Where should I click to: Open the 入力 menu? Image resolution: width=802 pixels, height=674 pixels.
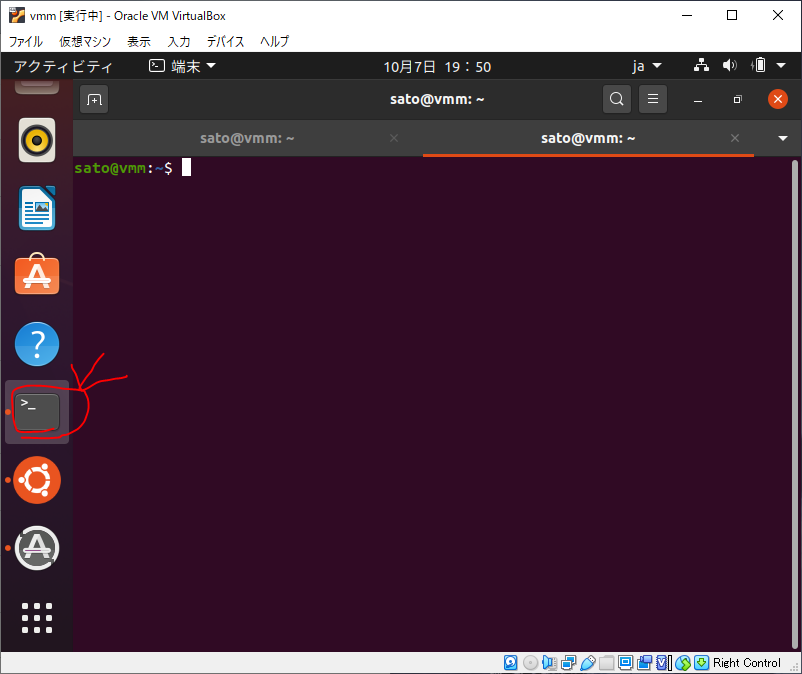[x=179, y=41]
